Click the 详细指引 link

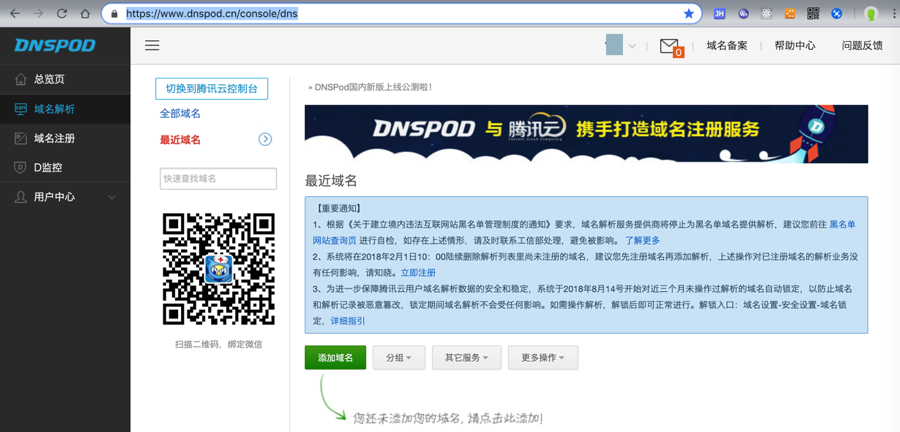click(x=348, y=321)
